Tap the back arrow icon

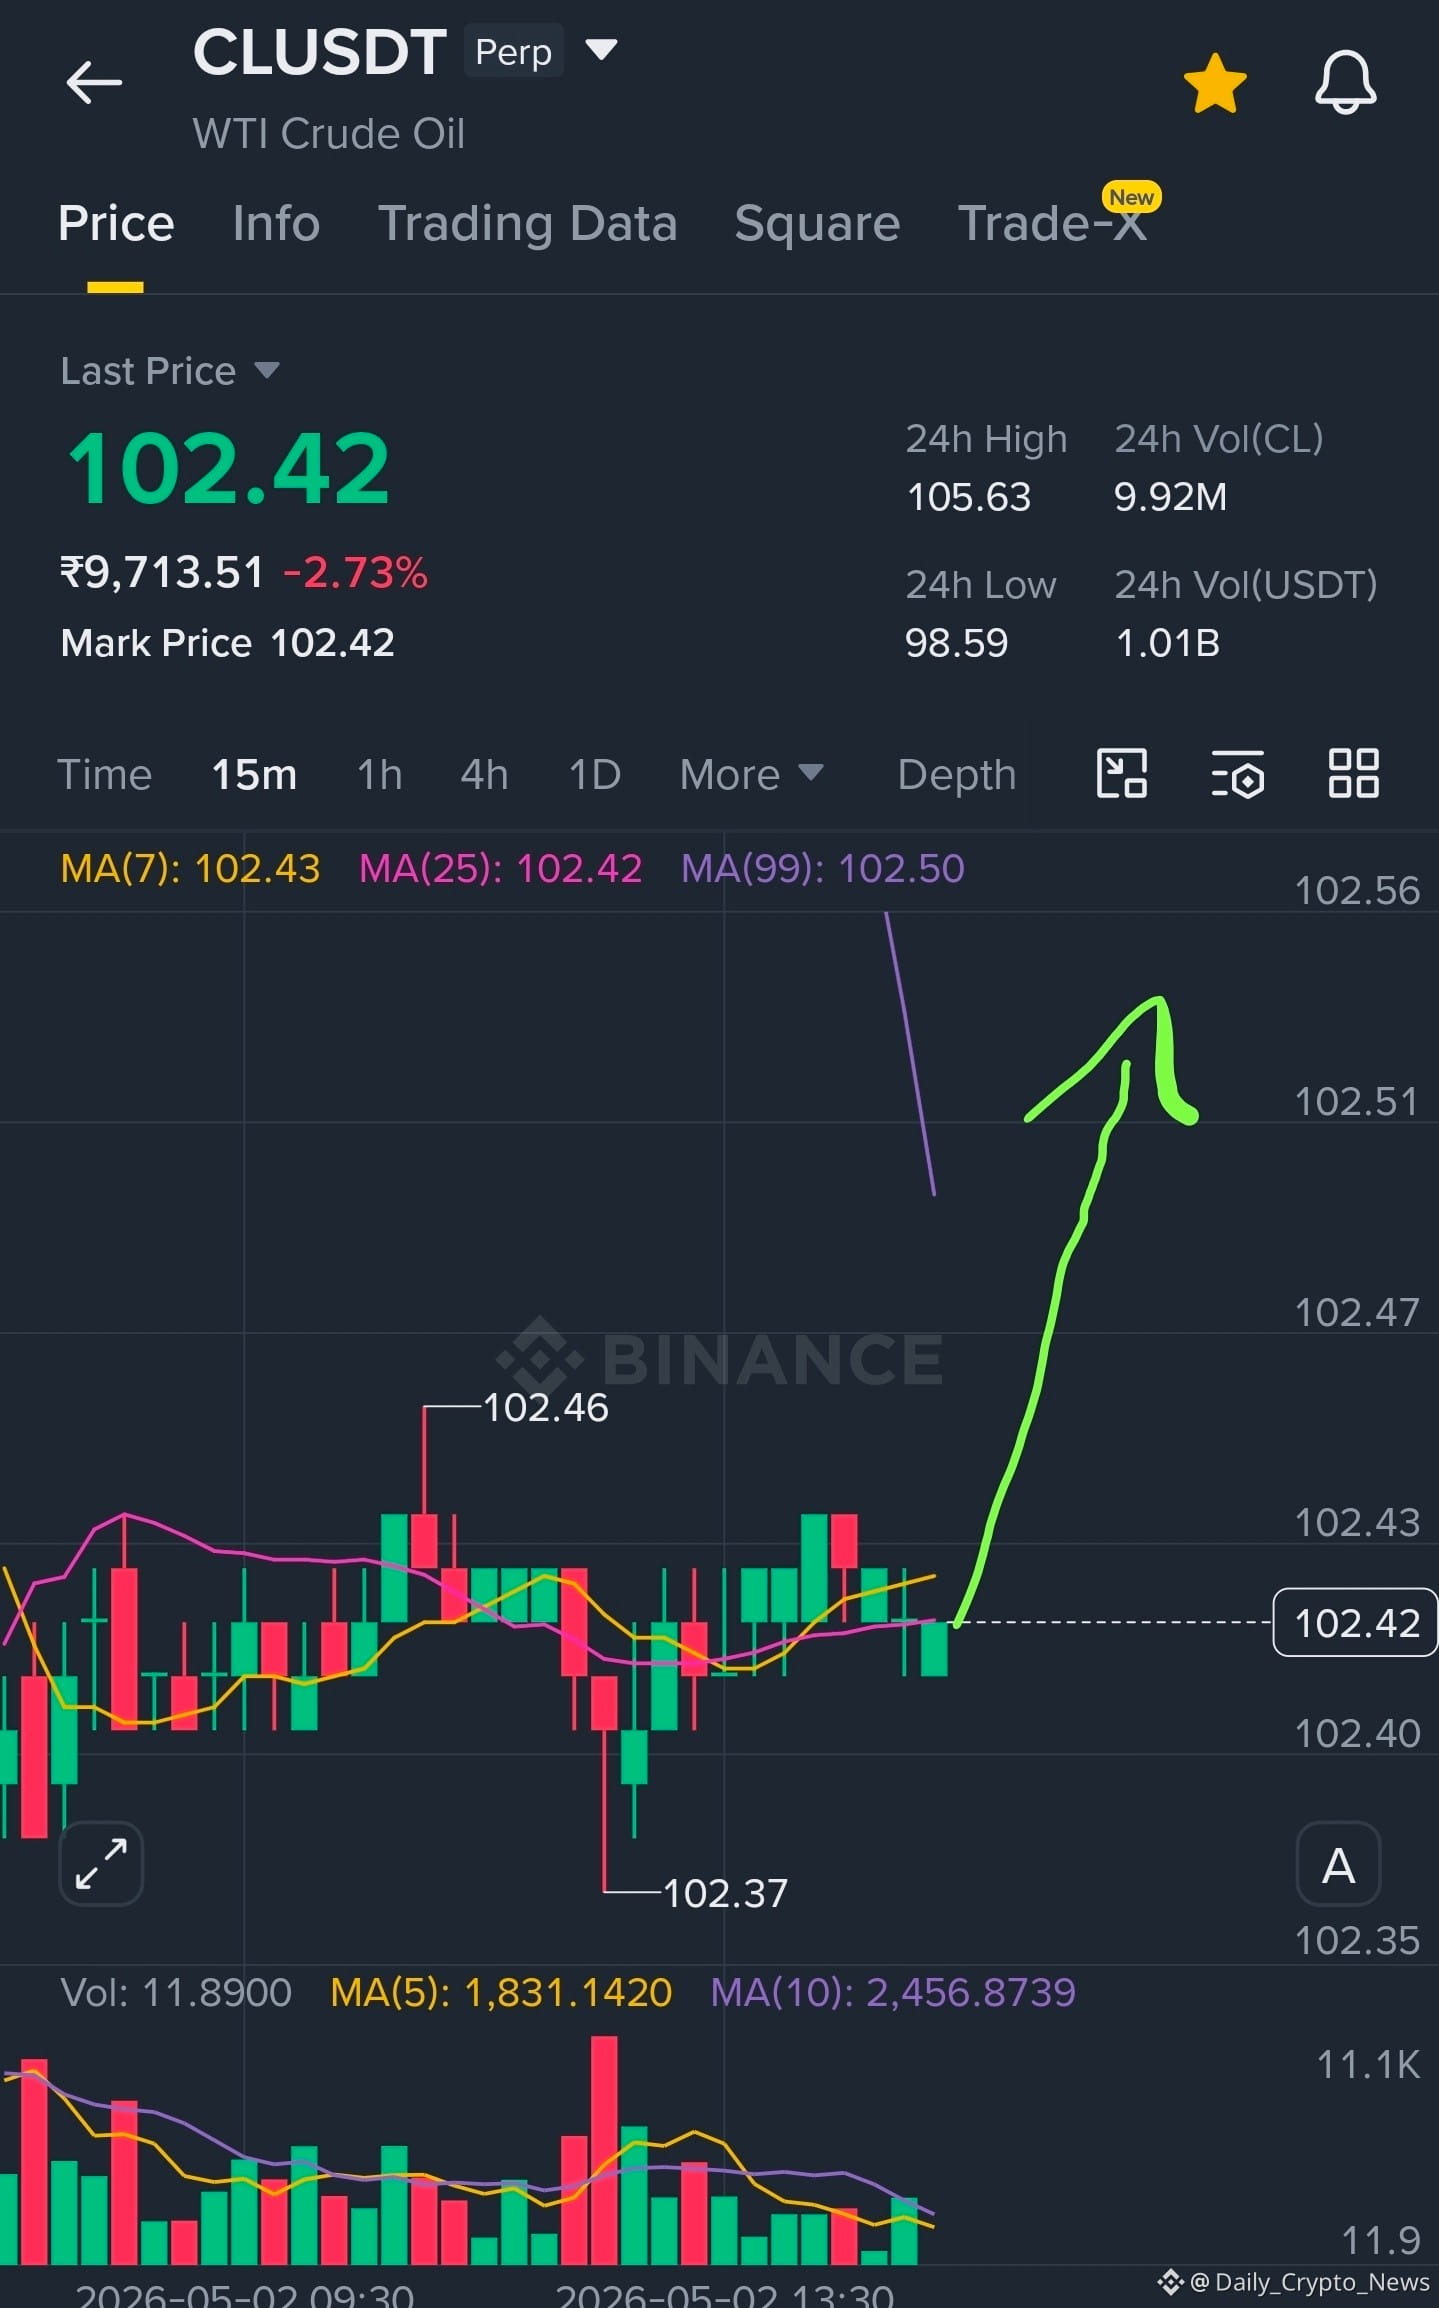pos(94,82)
